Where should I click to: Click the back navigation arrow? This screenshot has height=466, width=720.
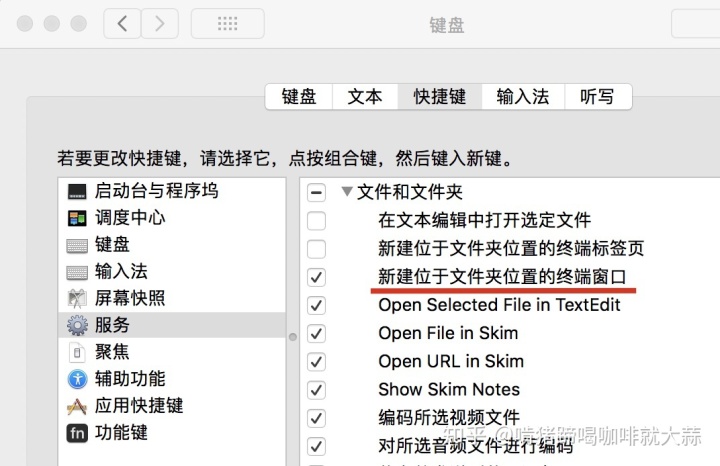click(122, 23)
